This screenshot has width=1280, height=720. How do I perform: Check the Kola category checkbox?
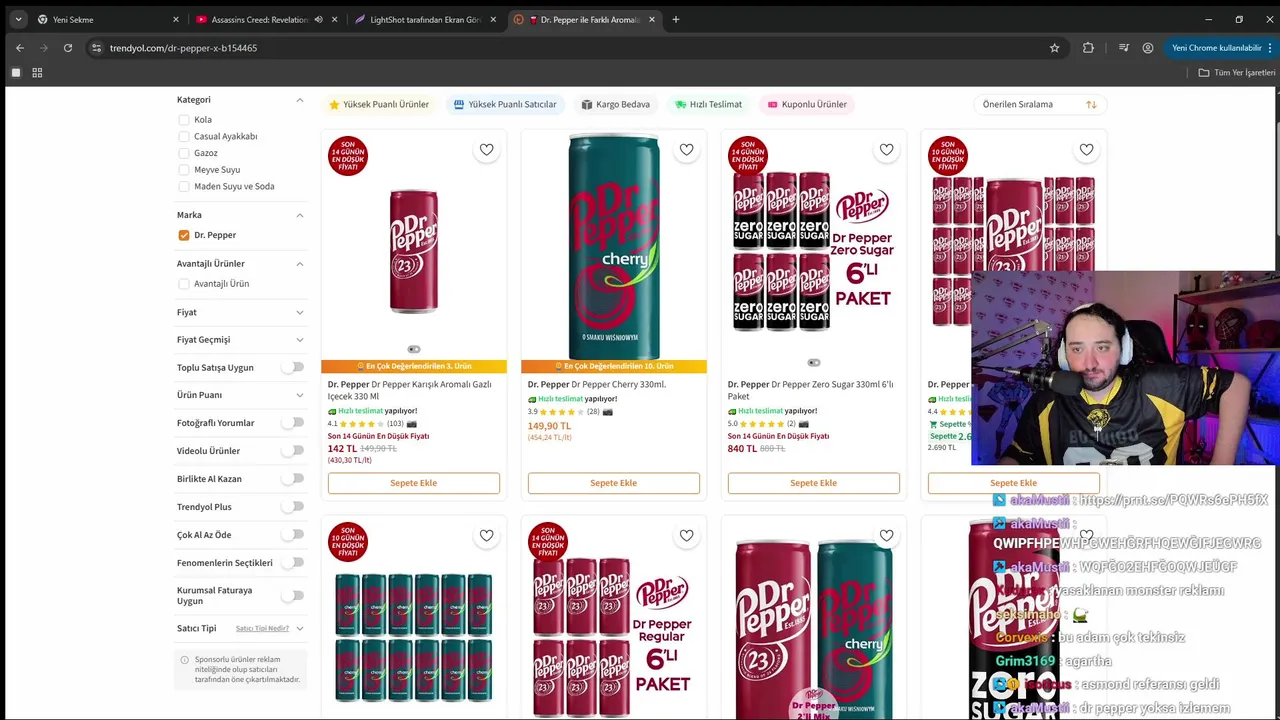click(184, 120)
